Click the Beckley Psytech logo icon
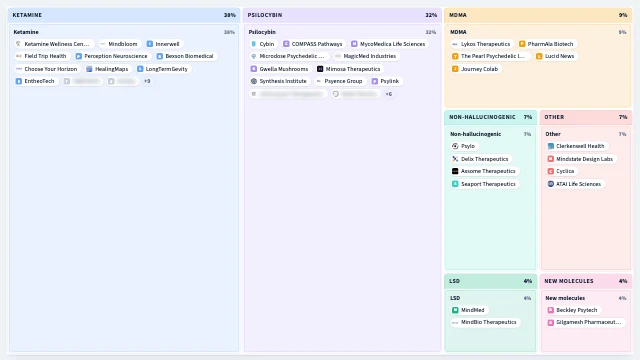 pos(551,310)
